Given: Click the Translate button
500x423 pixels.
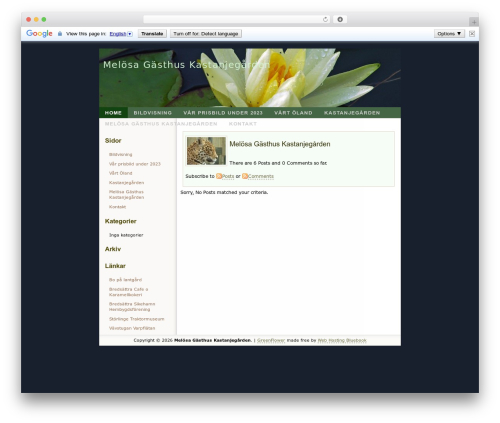Looking at the screenshot, I should pyautogui.click(x=152, y=34).
